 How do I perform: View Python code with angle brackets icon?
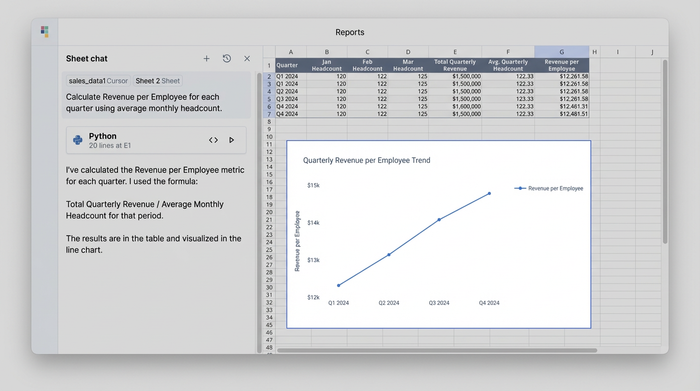pos(213,140)
